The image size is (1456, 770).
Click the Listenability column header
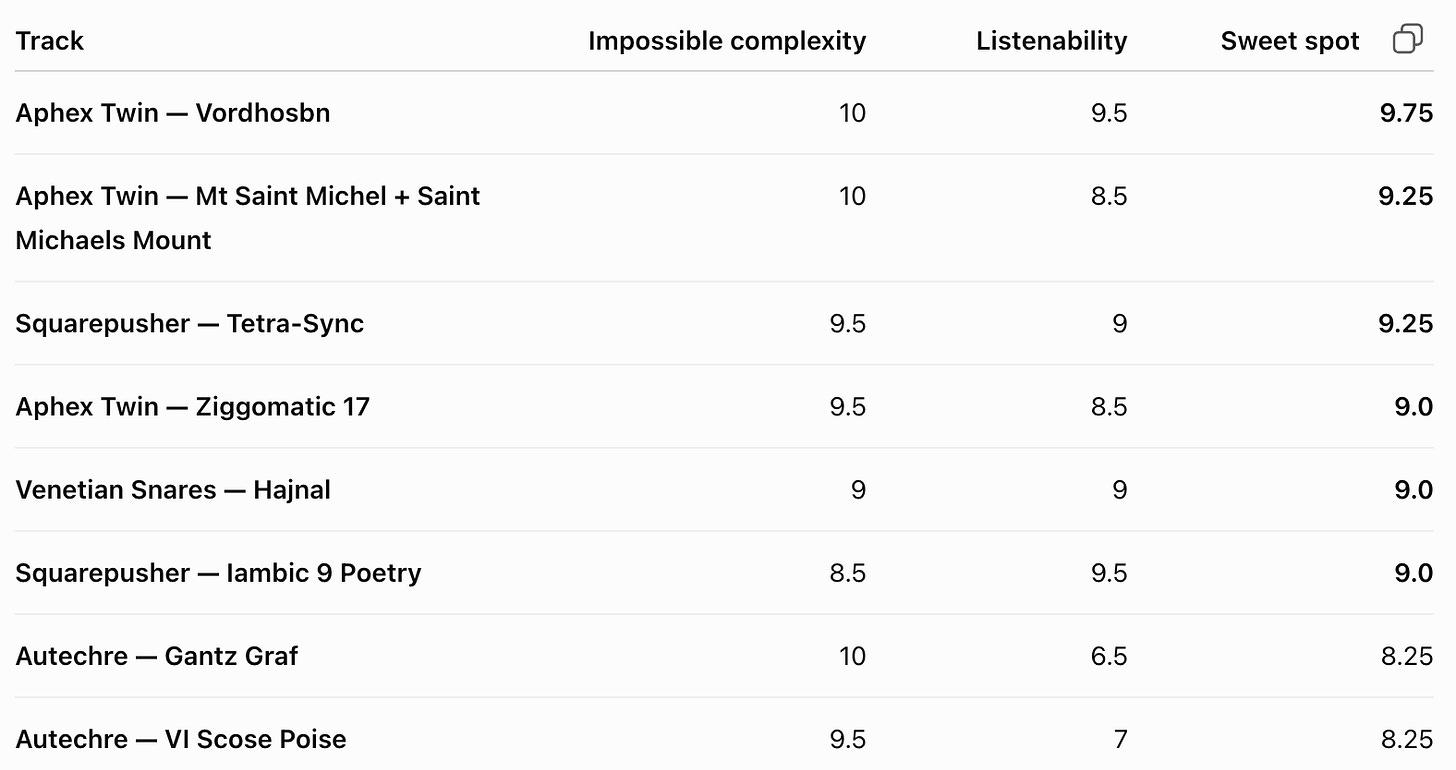(1052, 41)
